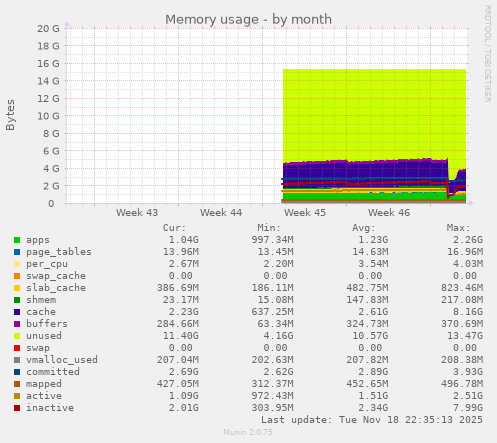Click the 'vmalloc_used' legend label
Viewport: 497px width, 443px height.
click(x=62, y=360)
